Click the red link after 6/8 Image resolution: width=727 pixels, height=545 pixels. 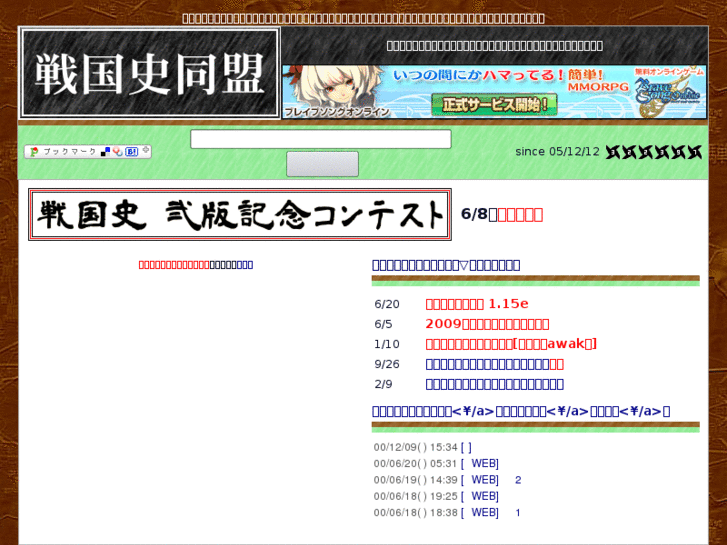[520, 214]
